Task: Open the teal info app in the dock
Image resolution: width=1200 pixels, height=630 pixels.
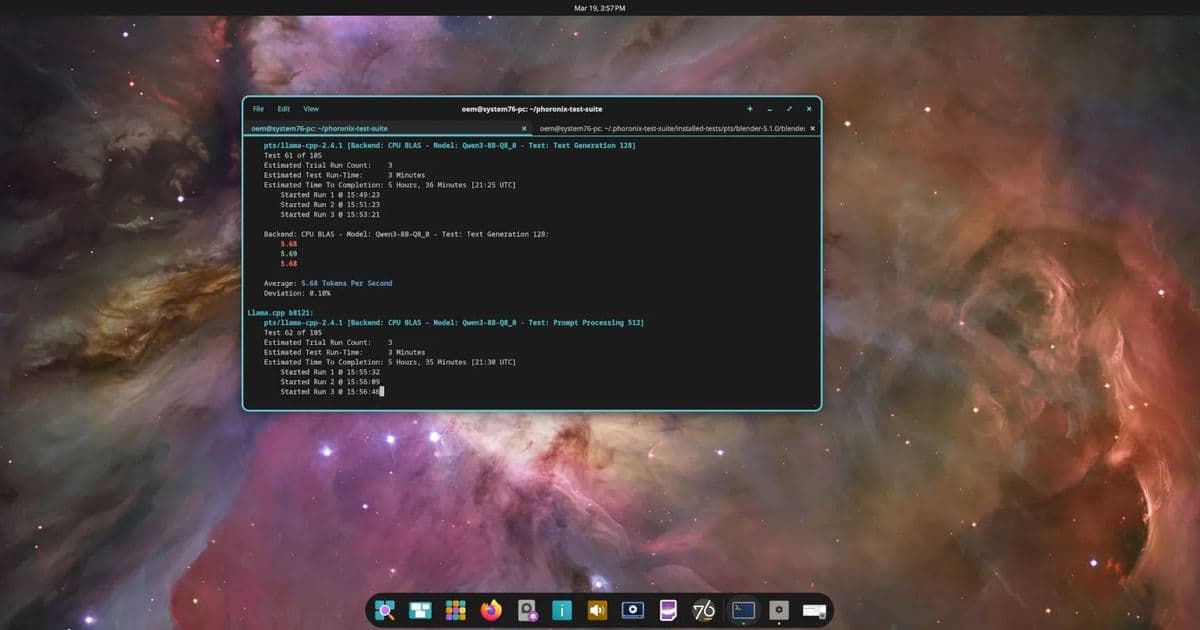Action: point(561,609)
